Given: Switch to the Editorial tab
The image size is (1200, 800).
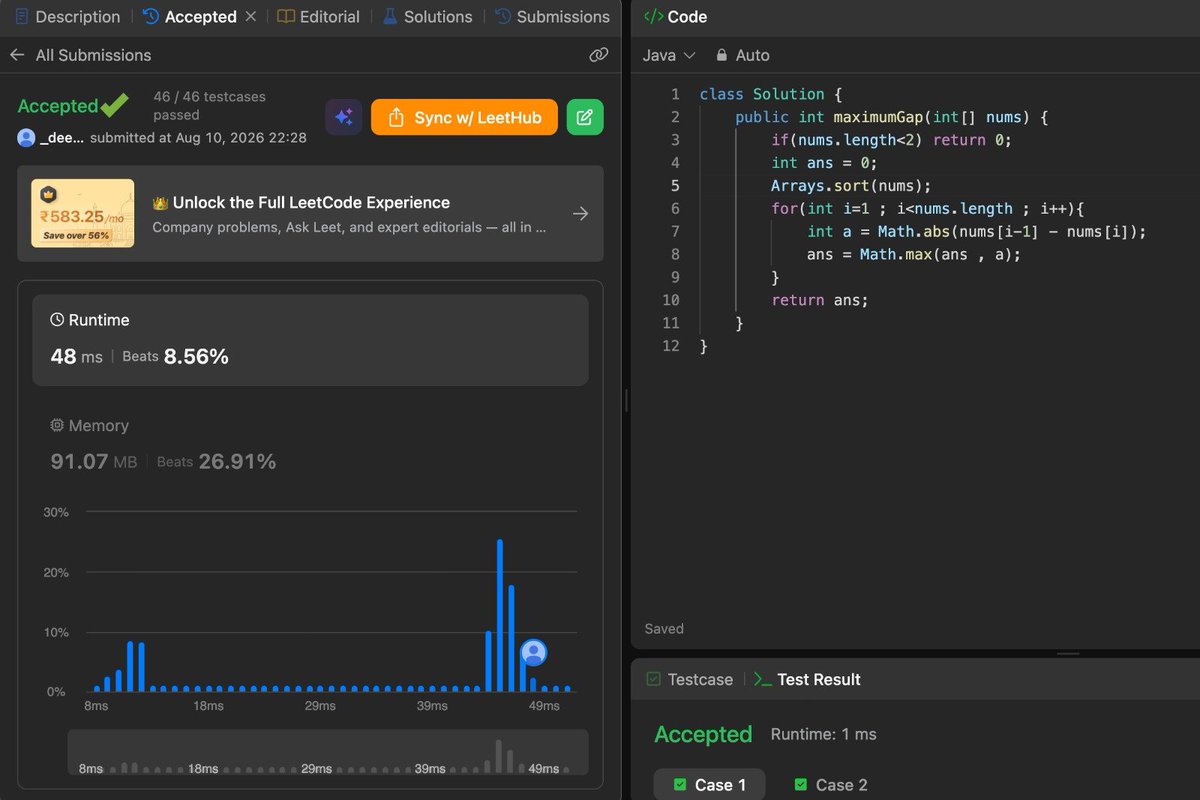Looking at the screenshot, I should point(318,17).
